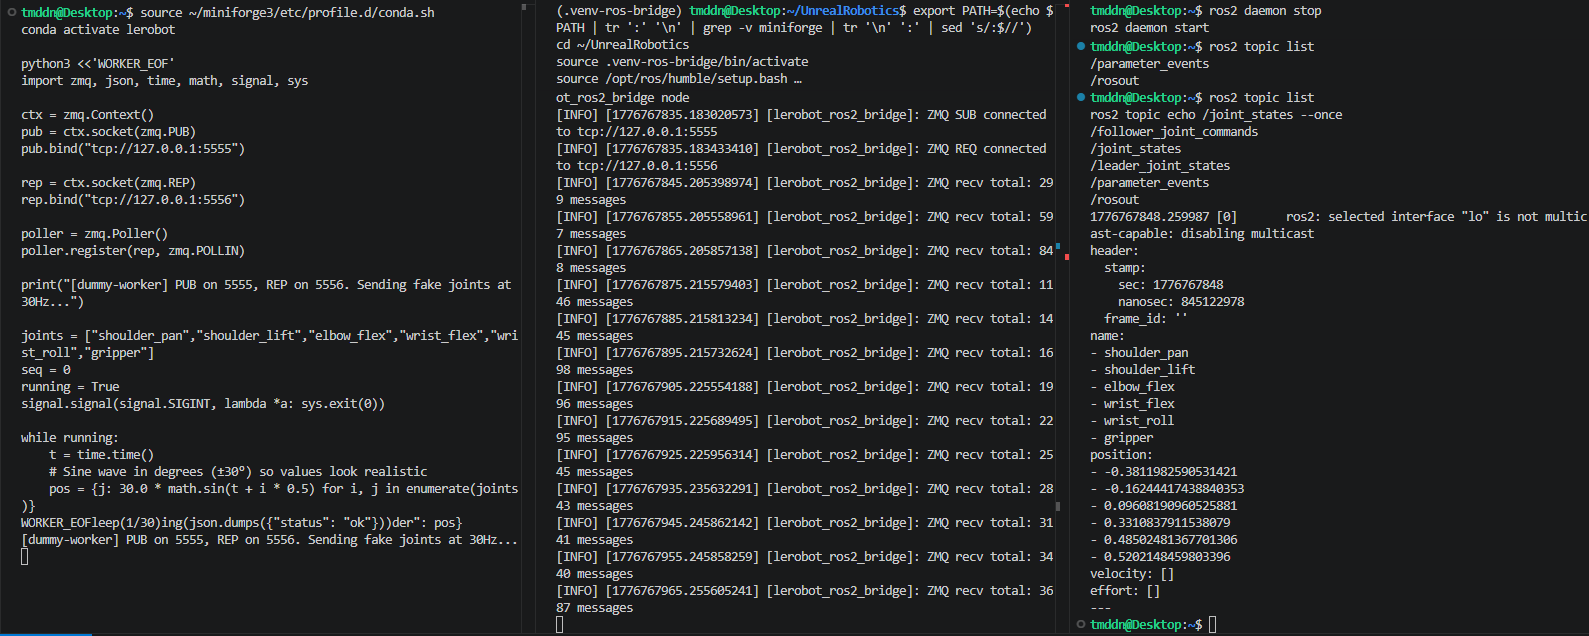
Task: Click '- gripper' in the name list
Action: (x=1122, y=437)
